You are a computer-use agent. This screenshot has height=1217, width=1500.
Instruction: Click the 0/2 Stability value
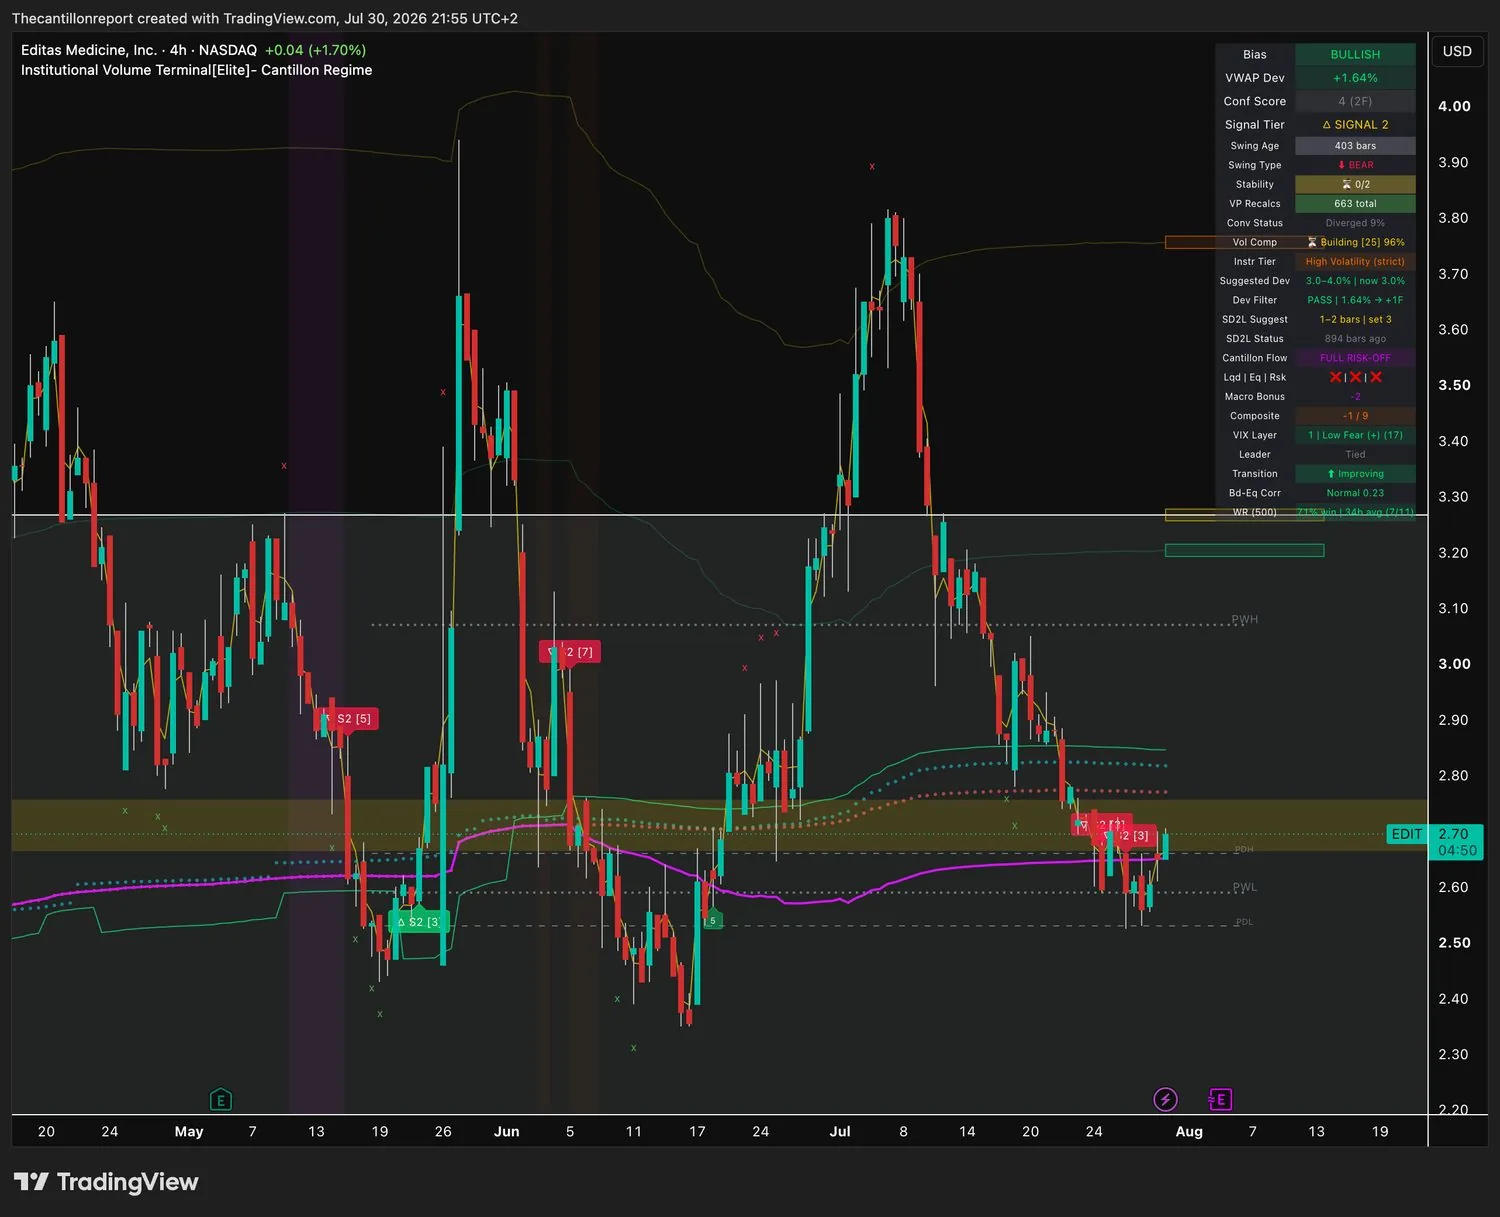1355,185
